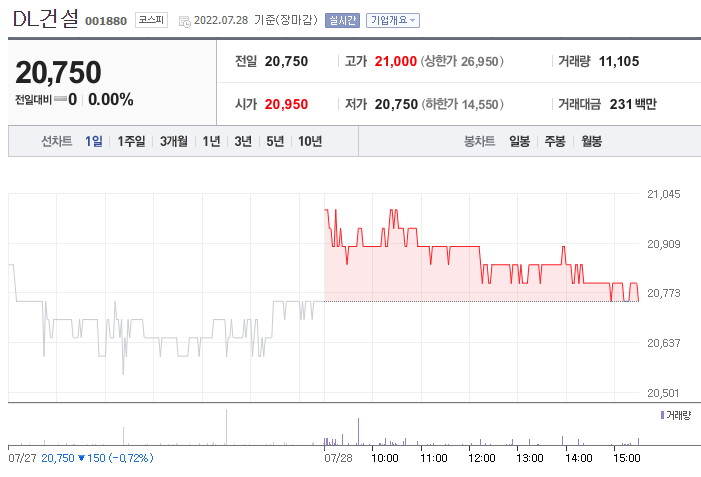
Task: Click the 20,909 price axis label
Action: (x=663, y=244)
